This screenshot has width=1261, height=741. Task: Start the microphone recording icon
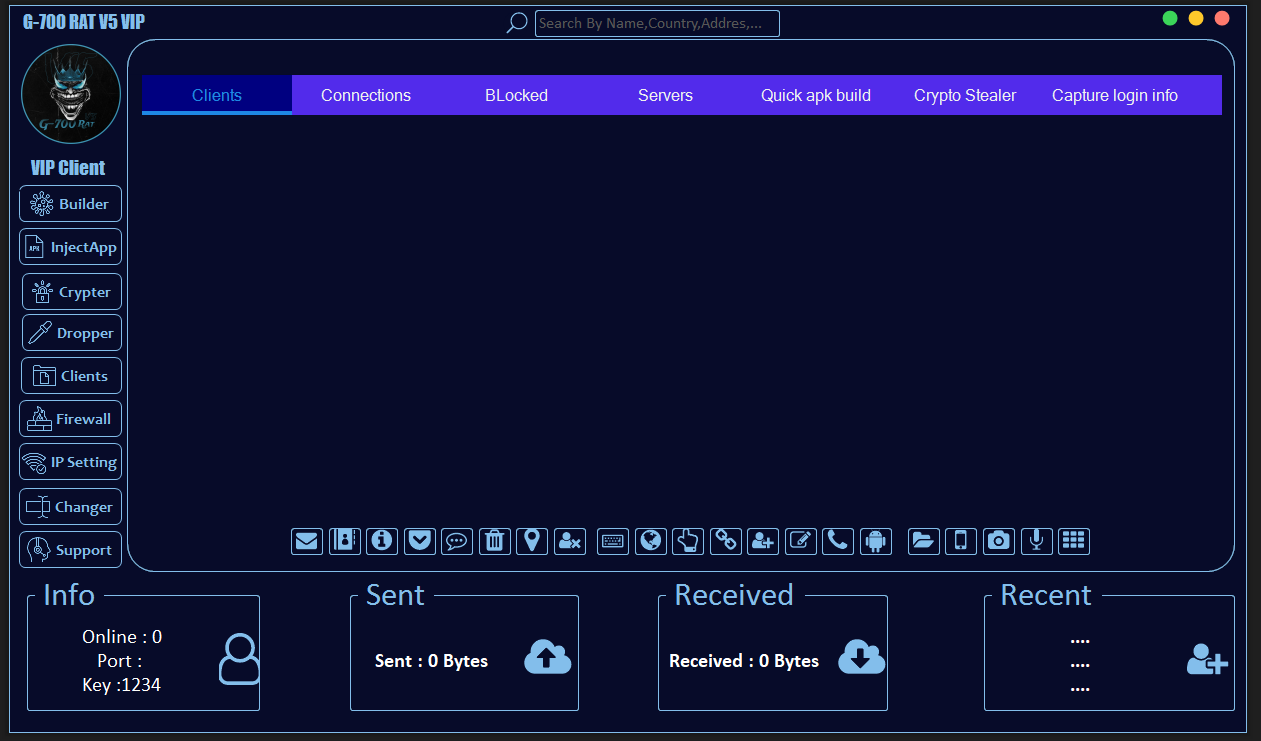(x=1036, y=541)
